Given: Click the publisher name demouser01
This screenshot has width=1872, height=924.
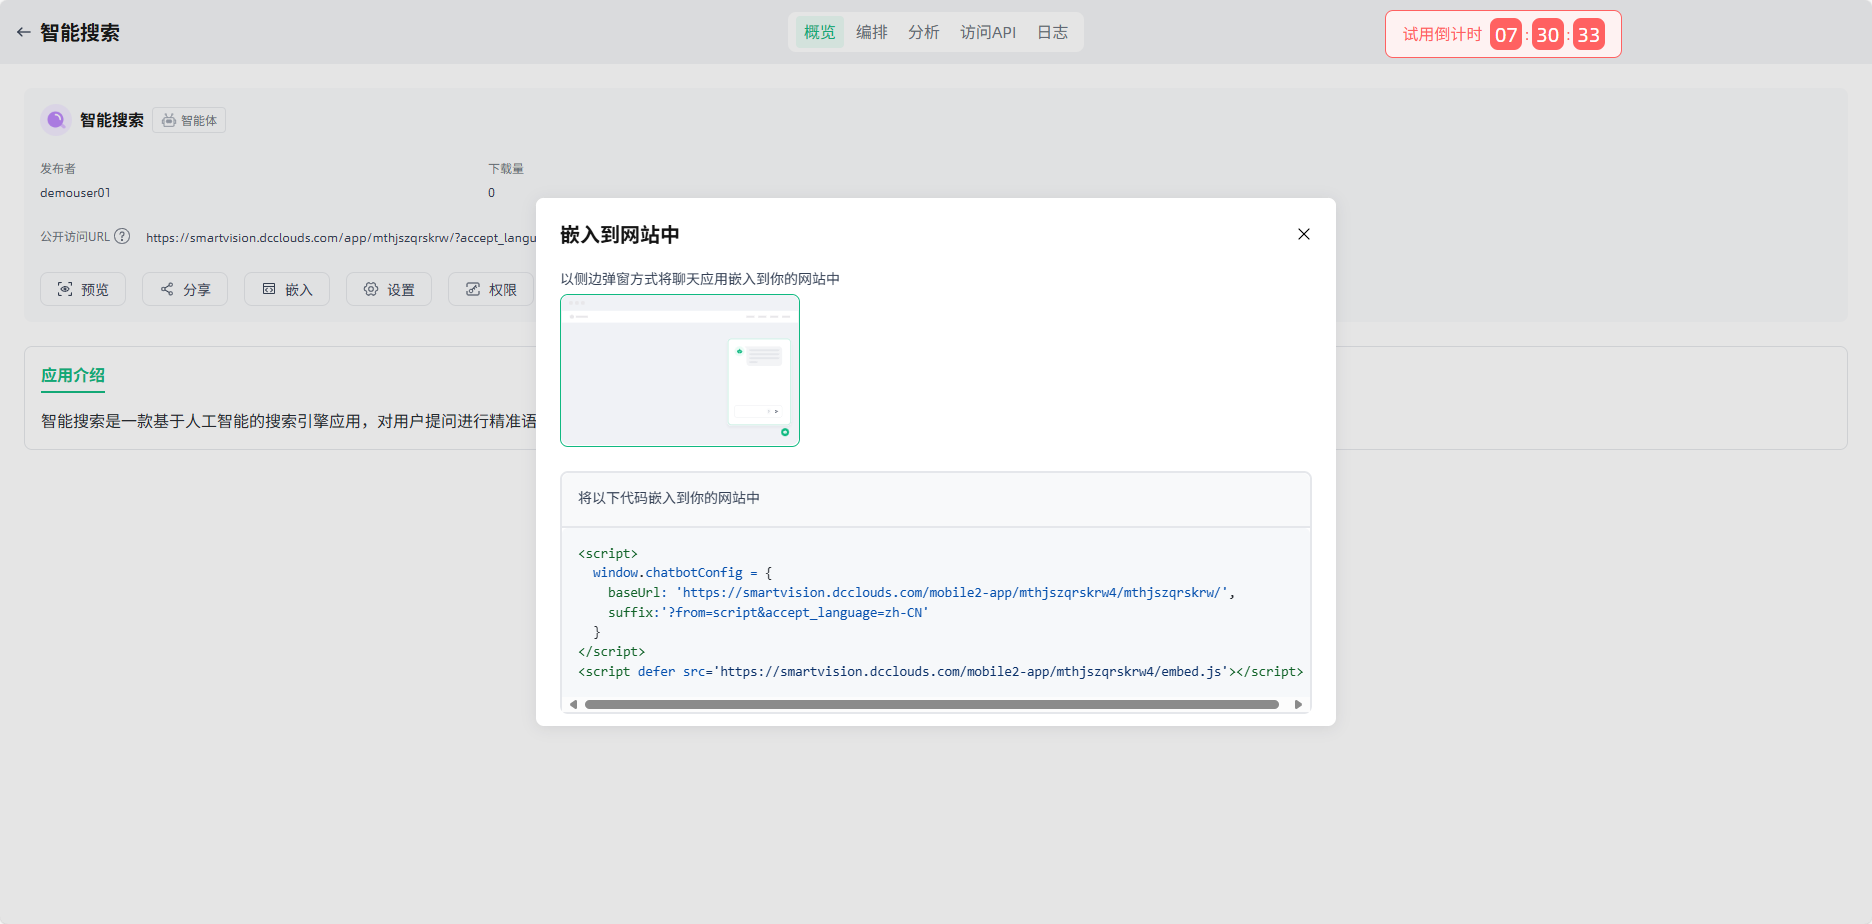Looking at the screenshot, I should [75, 192].
